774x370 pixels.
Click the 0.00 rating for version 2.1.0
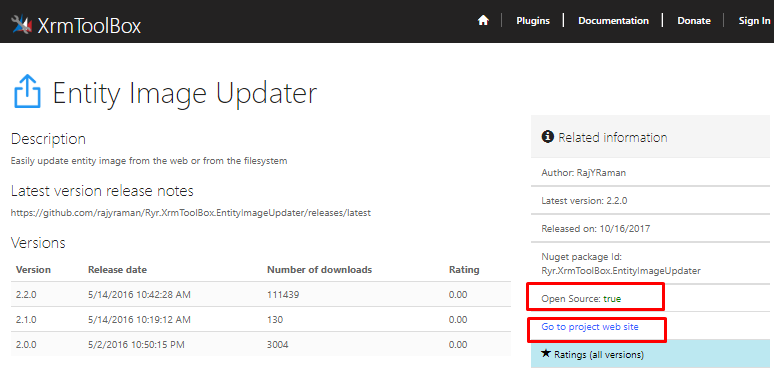(x=458, y=320)
